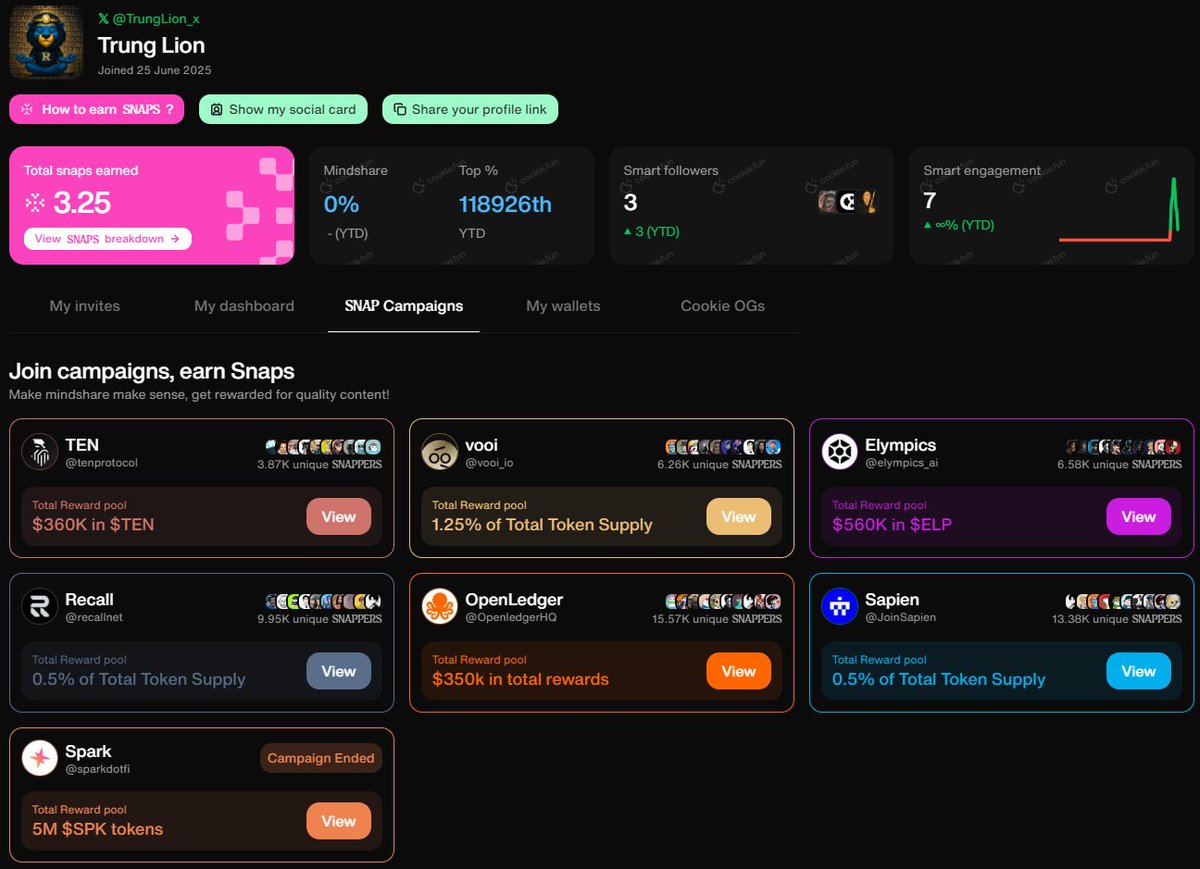This screenshot has width=1200, height=869.
Task: Click the Joined 25 June 2025 text
Action: click(x=155, y=70)
